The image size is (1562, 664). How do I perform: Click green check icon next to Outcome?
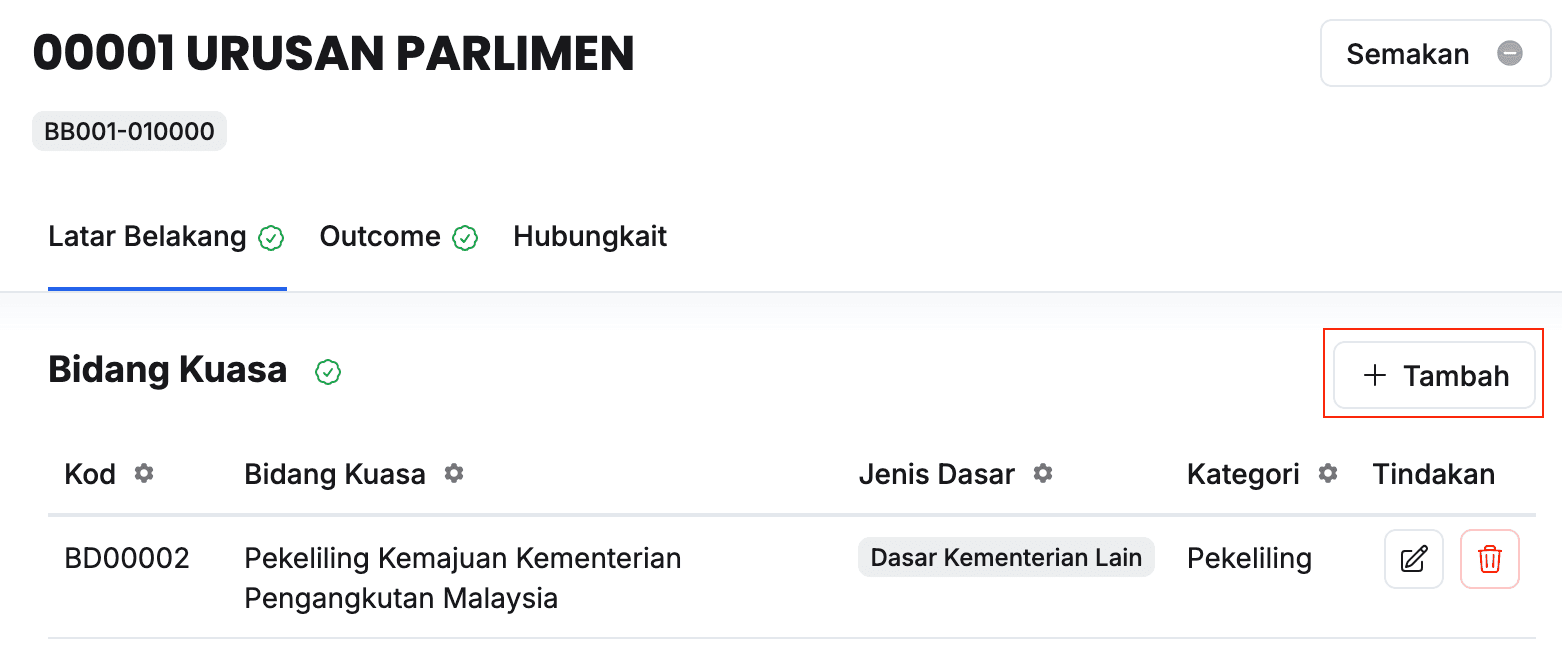pyautogui.click(x=465, y=238)
